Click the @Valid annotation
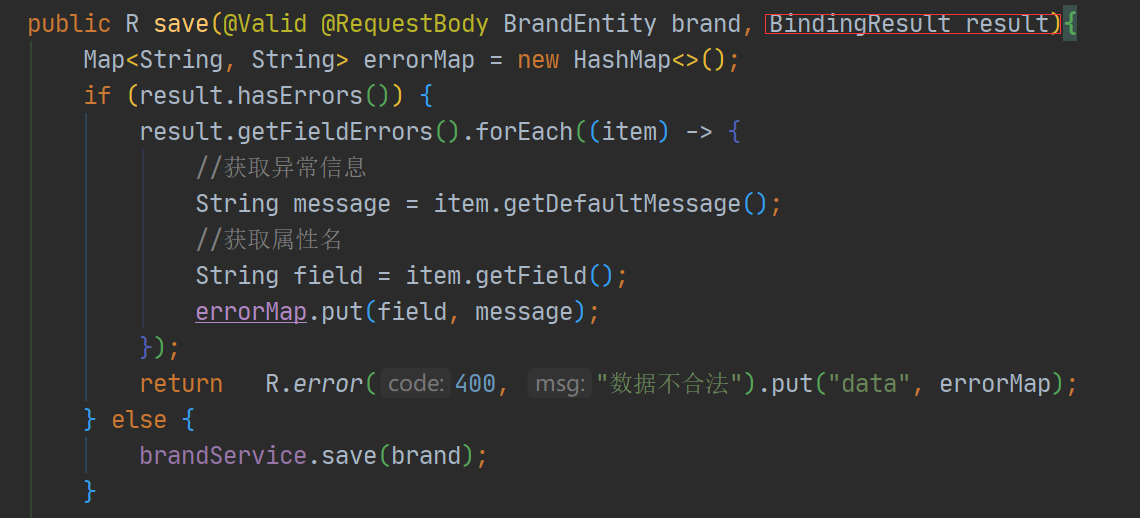The width and height of the screenshot is (1140, 518). tap(265, 24)
